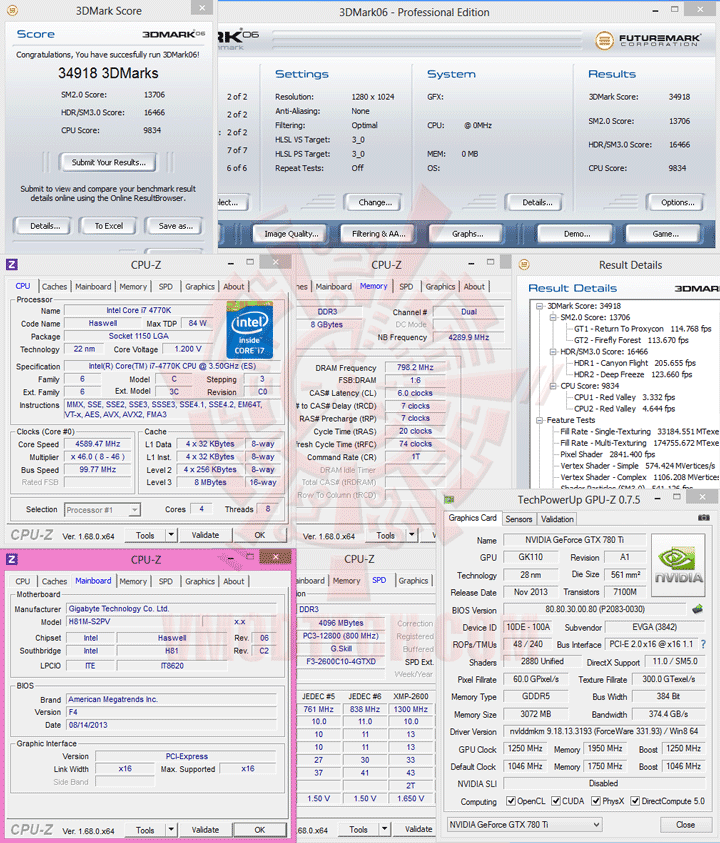Toggle the DirectCompute 5.0 checkbox
Screen dimensions: 720x843
[x=635, y=801]
